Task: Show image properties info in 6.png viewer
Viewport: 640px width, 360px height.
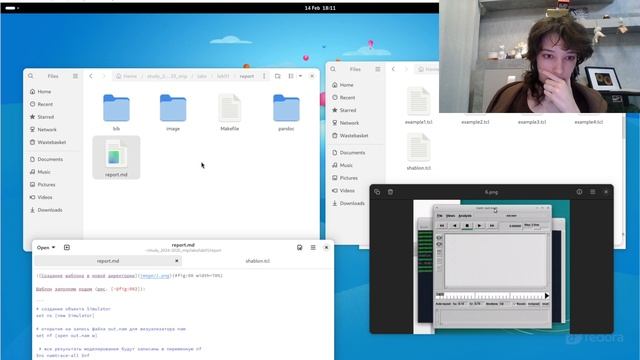Action: pyautogui.click(x=579, y=192)
